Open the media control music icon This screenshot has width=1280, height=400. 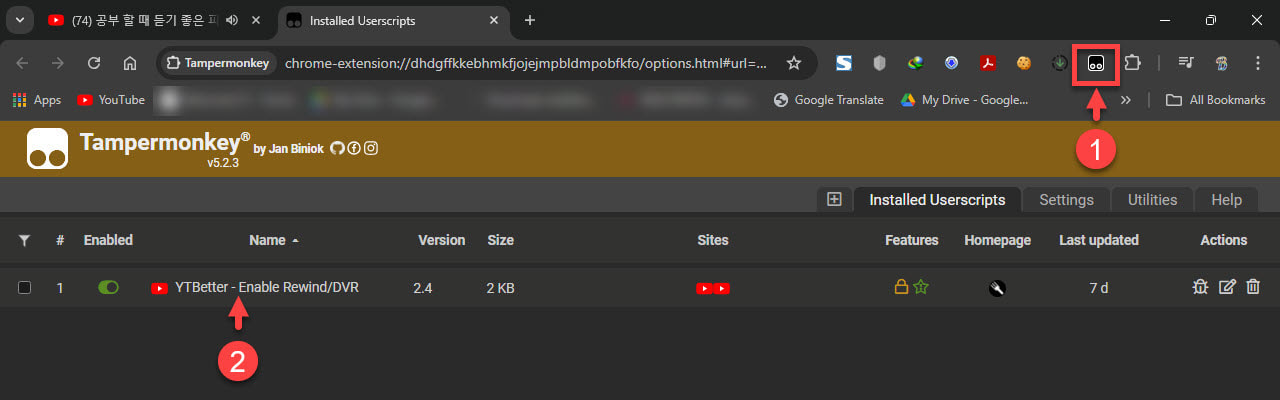tap(1186, 63)
